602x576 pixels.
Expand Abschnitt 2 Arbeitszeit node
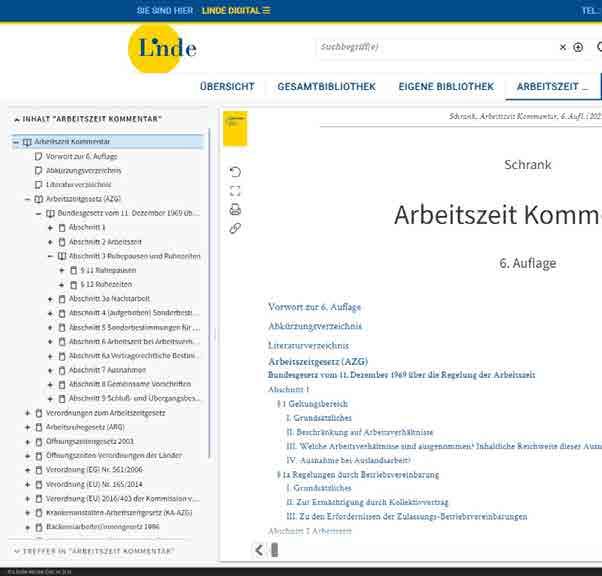(x=50, y=242)
